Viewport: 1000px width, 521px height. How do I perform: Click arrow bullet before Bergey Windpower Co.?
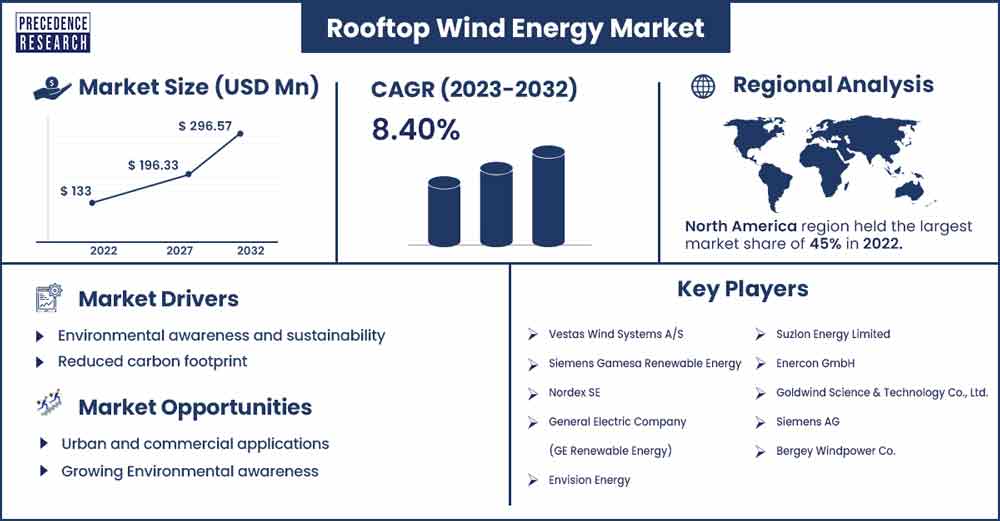[760, 451]
